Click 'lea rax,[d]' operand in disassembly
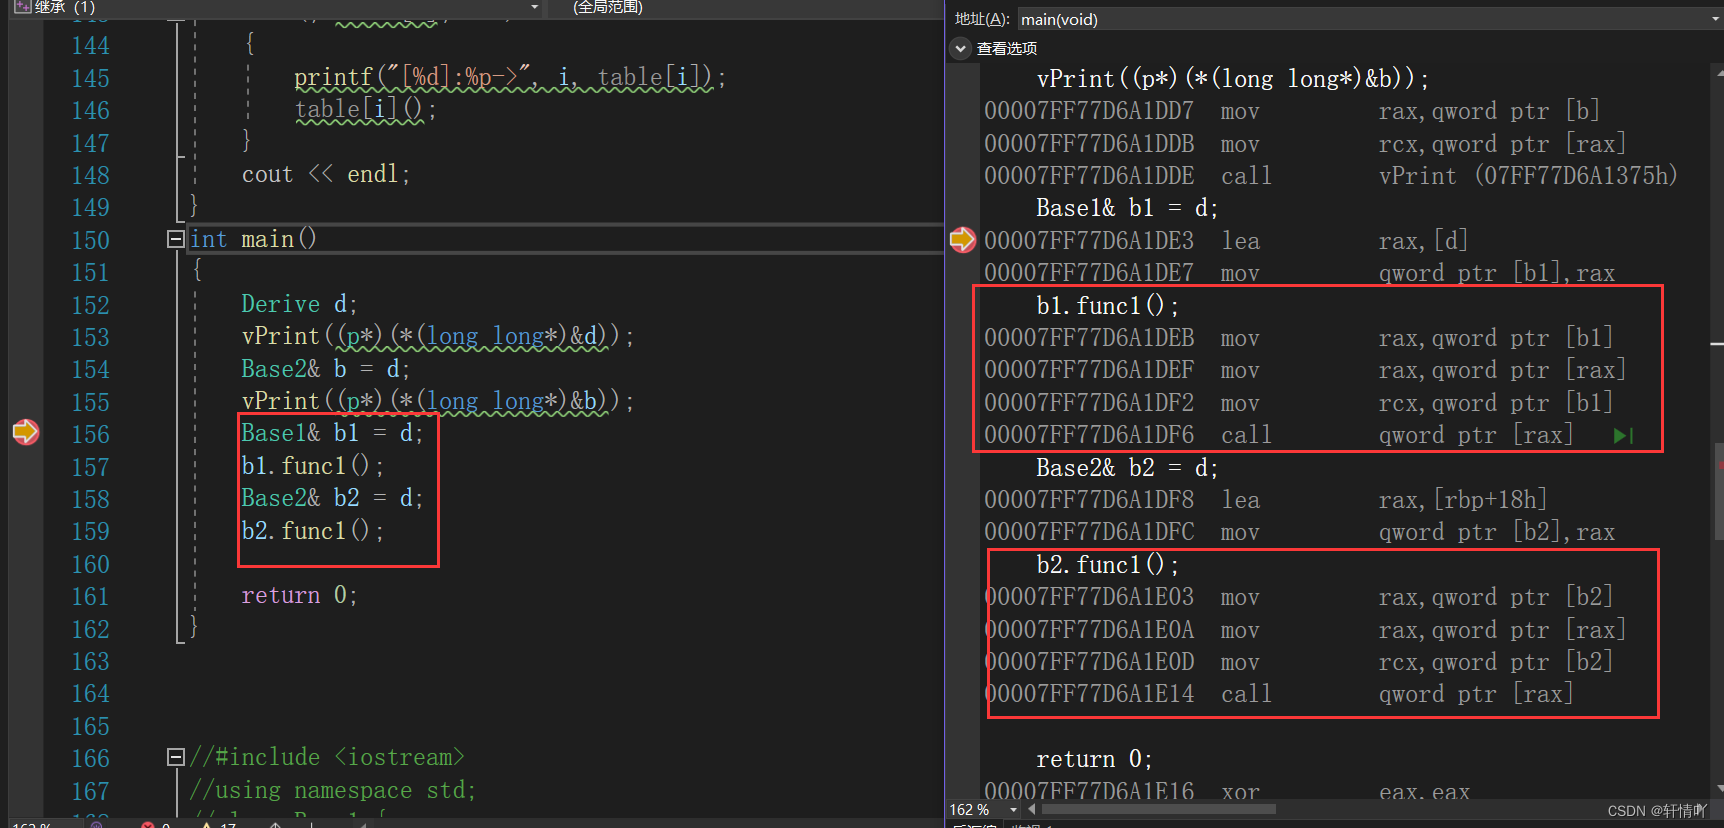Image resolution: width=1724 pixels, height=828 pixels. tap(1423, 241)
